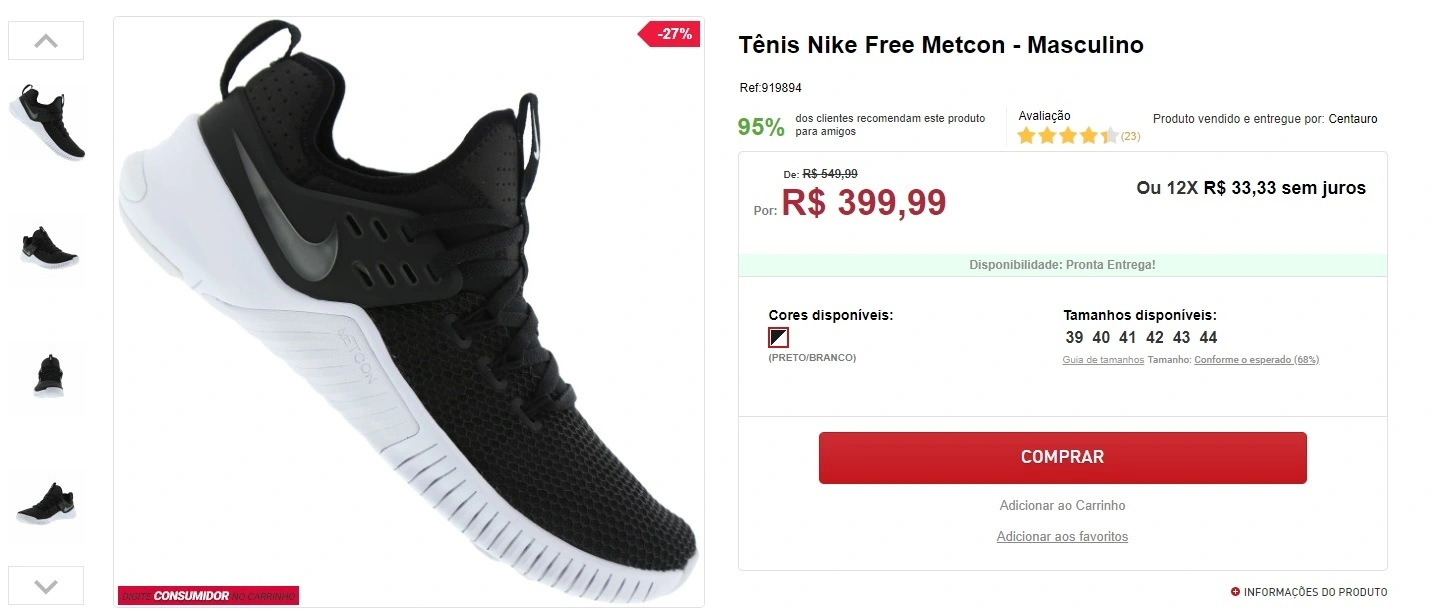1433x614 pixels.
Task: Select the PRETO/BRANCO color swatch
Action: click(778, 337)
